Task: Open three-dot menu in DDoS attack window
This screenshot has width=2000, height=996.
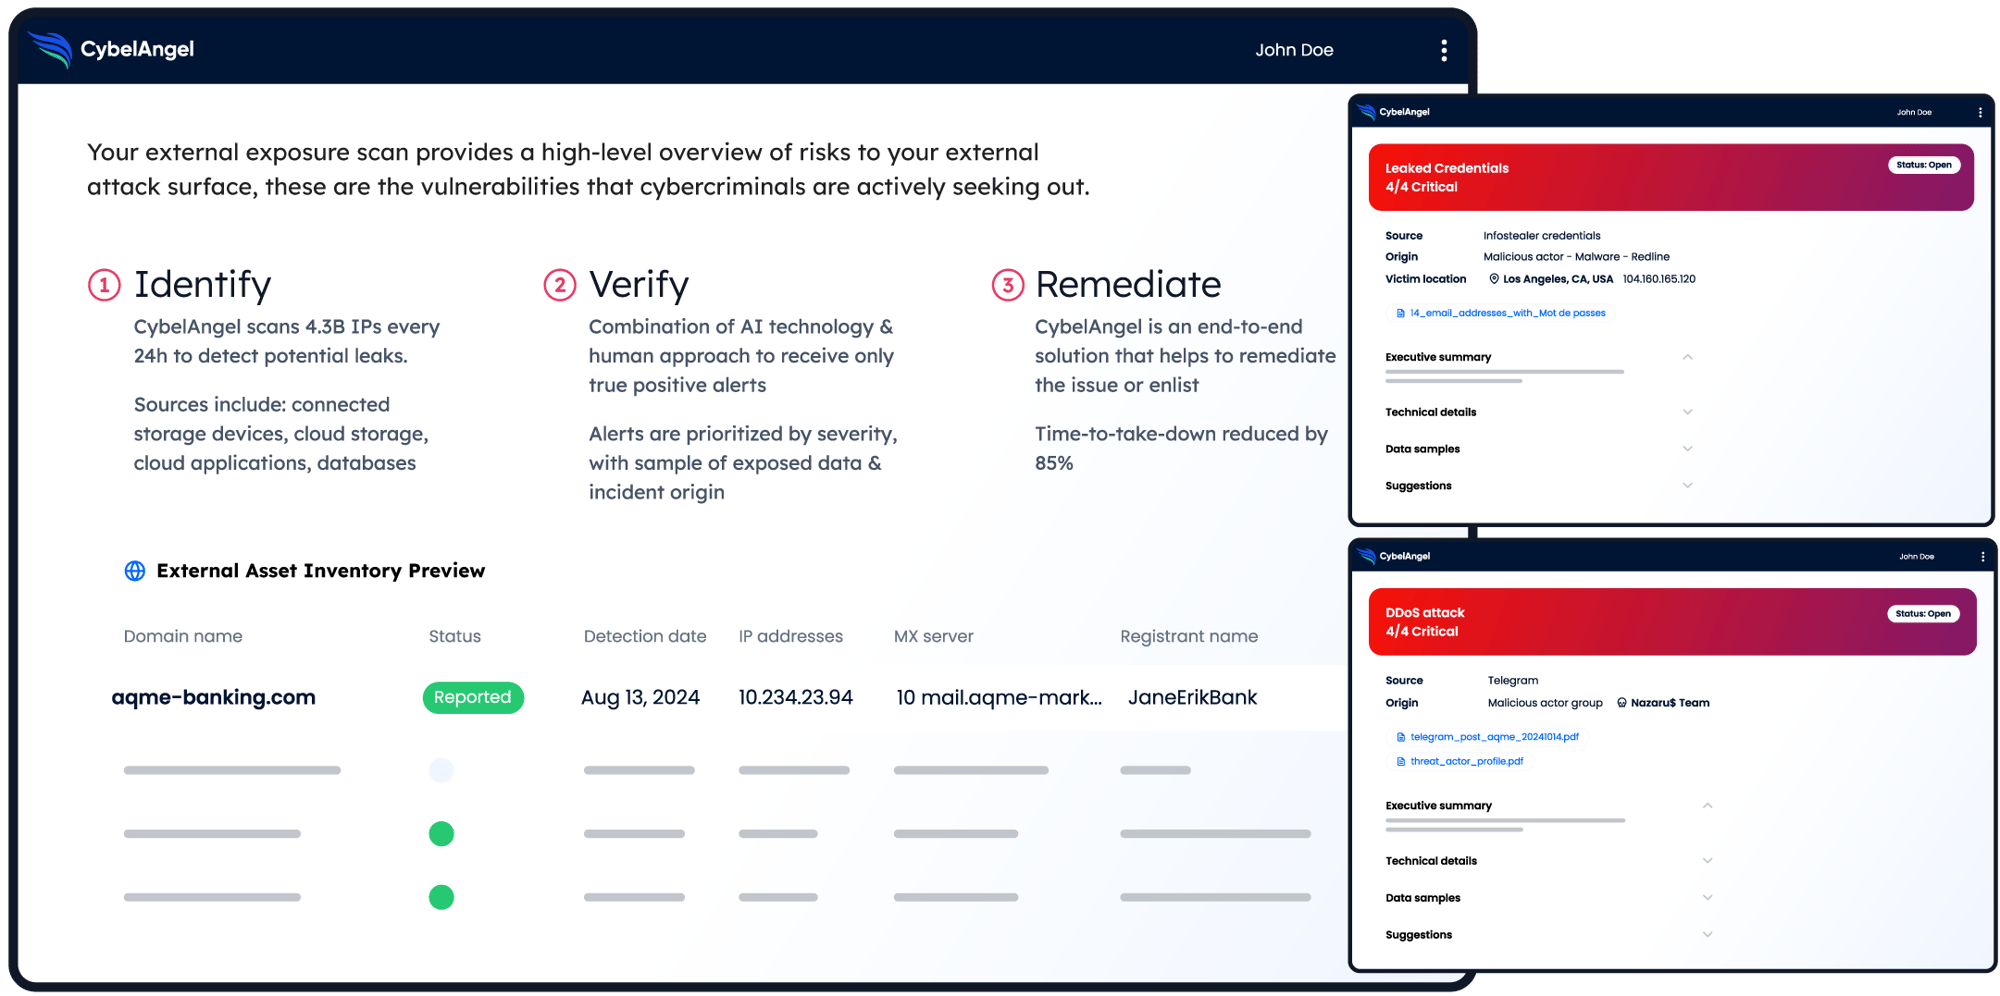Action: 1982,557
